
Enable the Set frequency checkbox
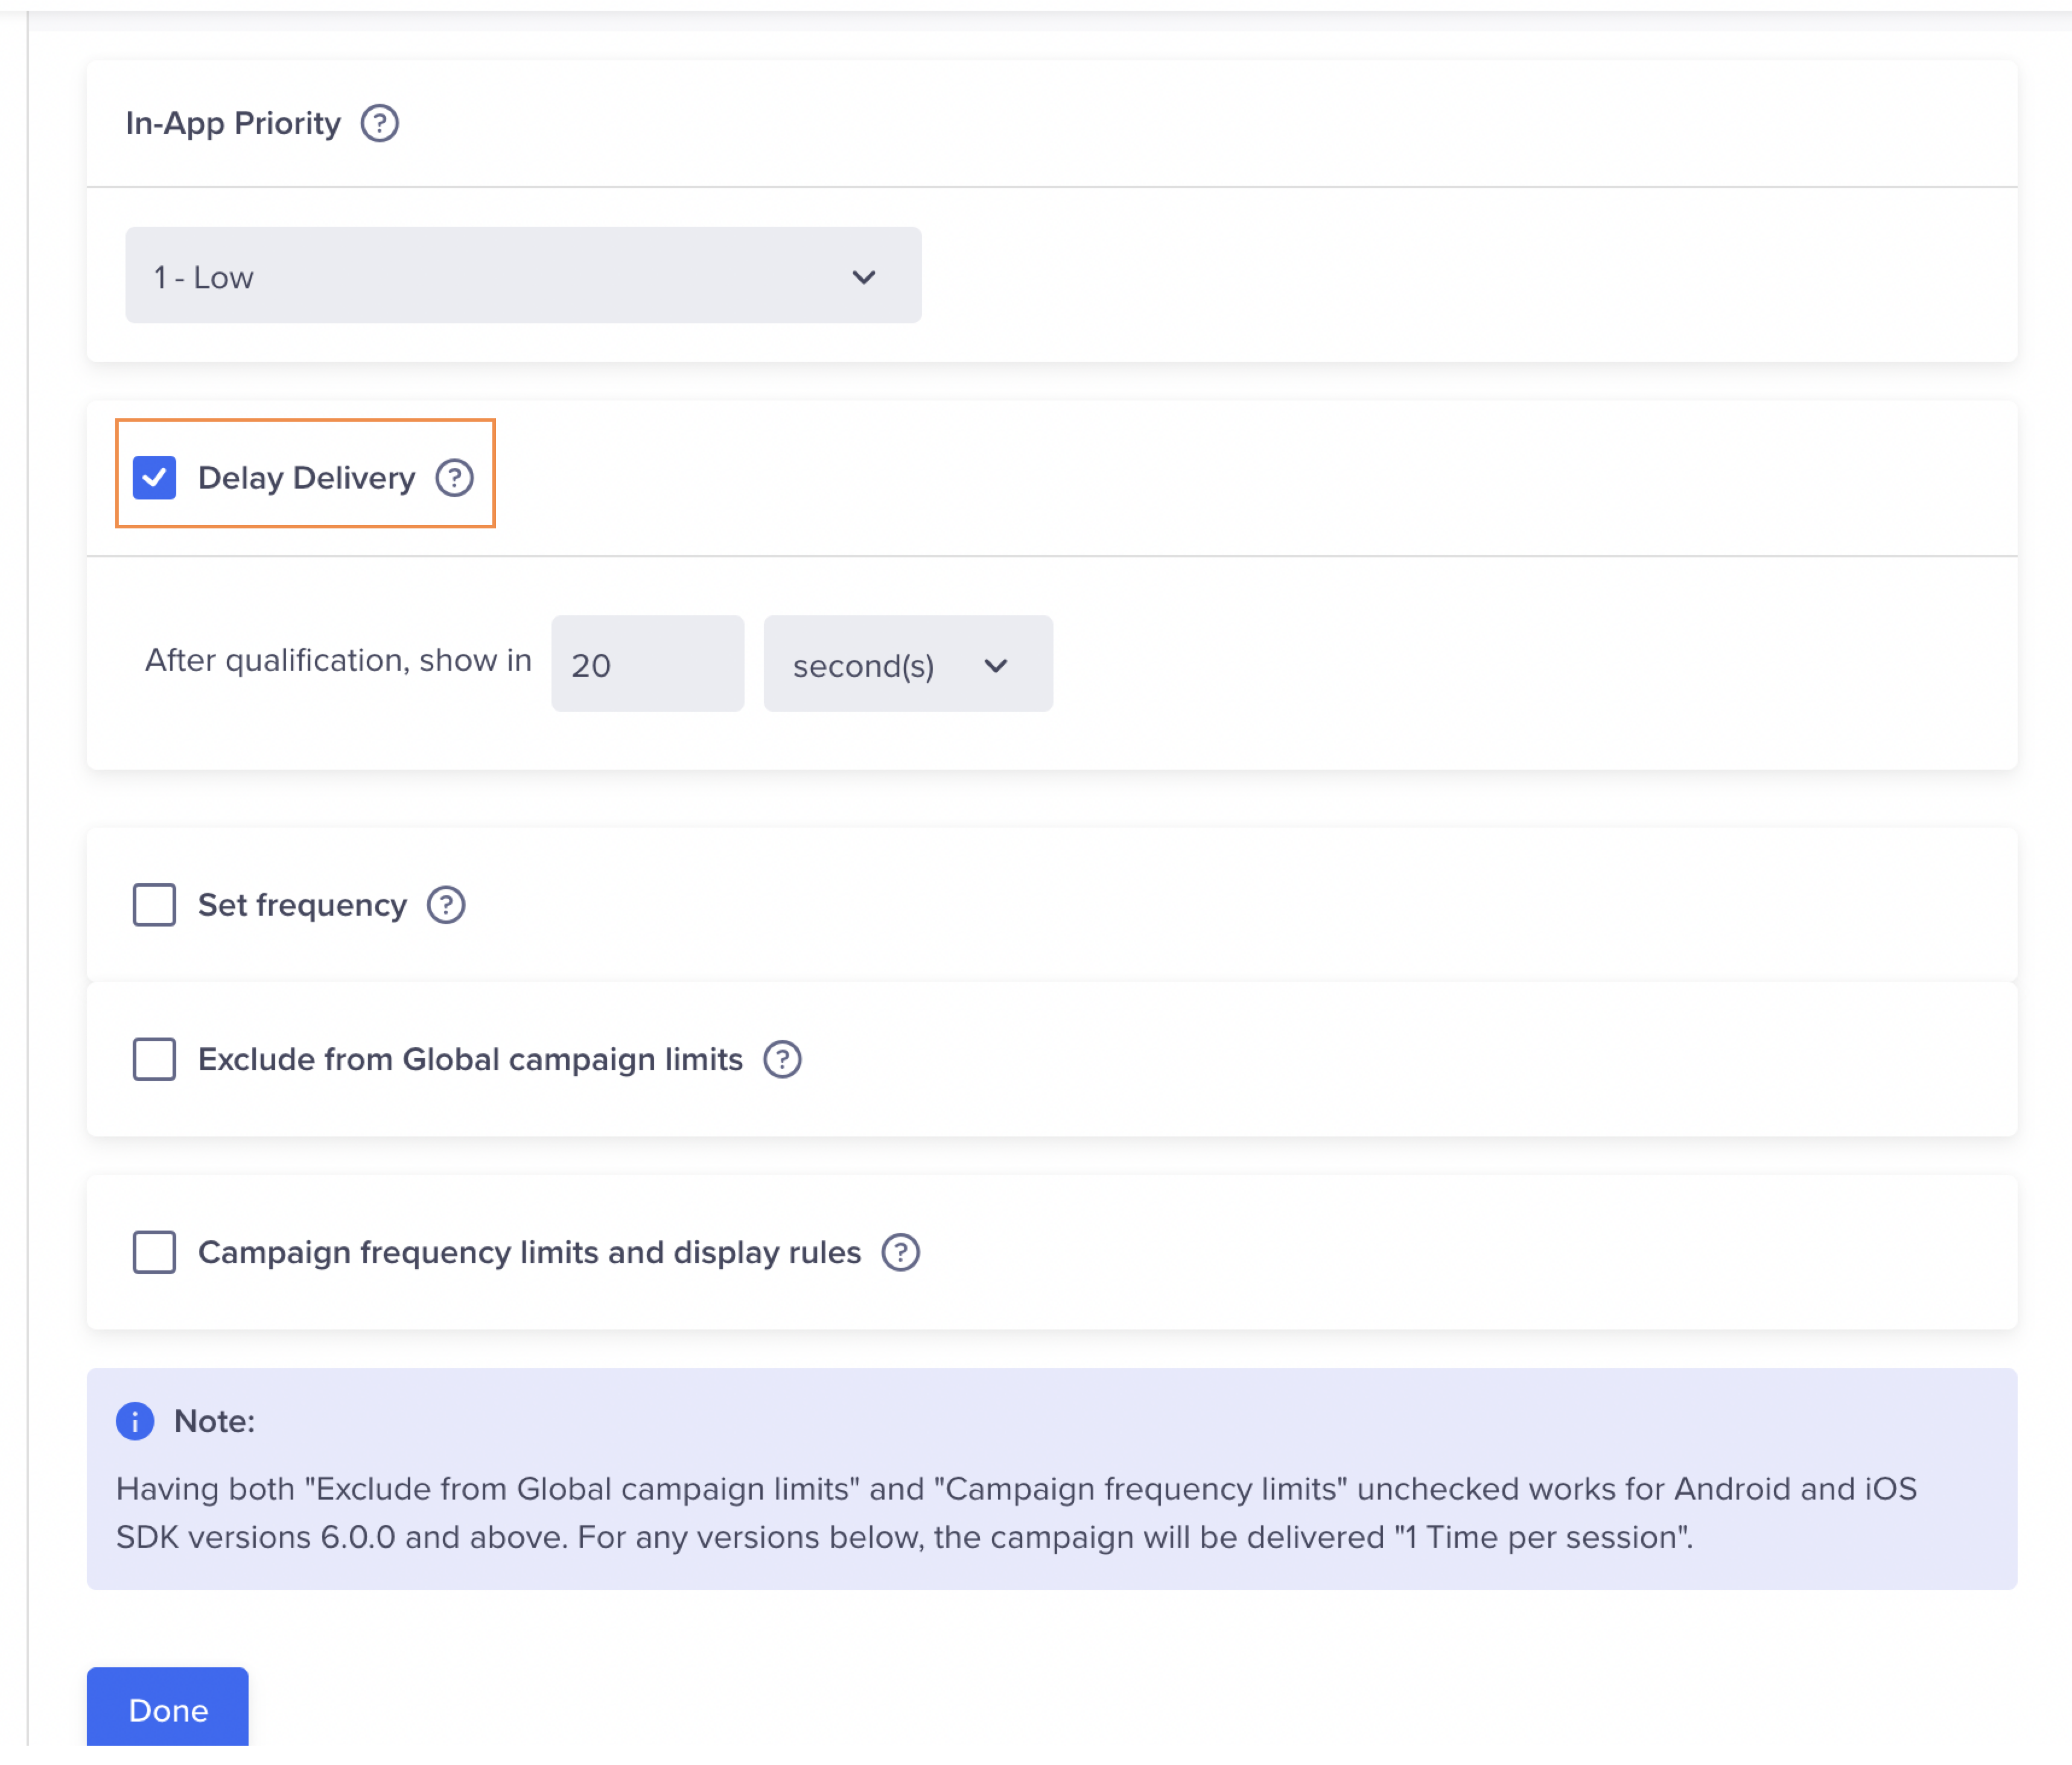coord(154,905)
